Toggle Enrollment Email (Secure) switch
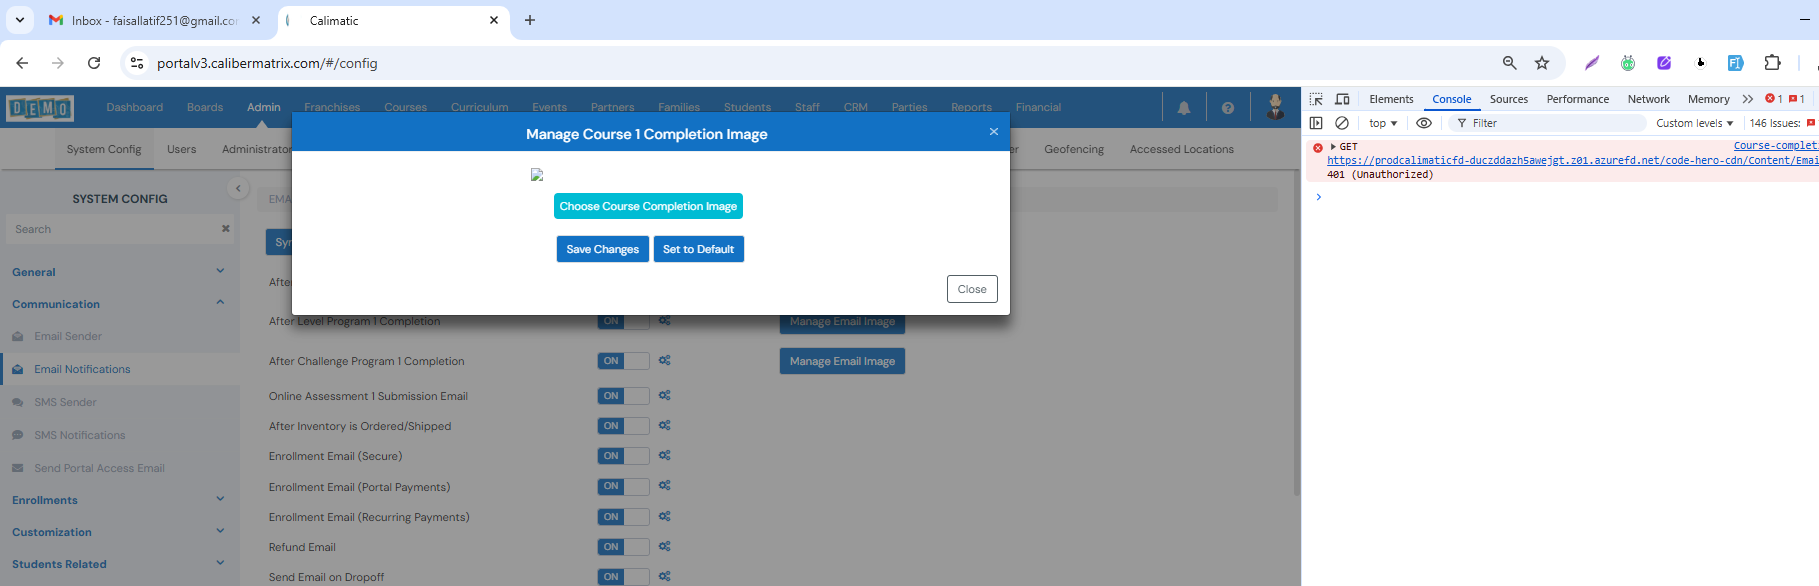 tap(623, 456)
